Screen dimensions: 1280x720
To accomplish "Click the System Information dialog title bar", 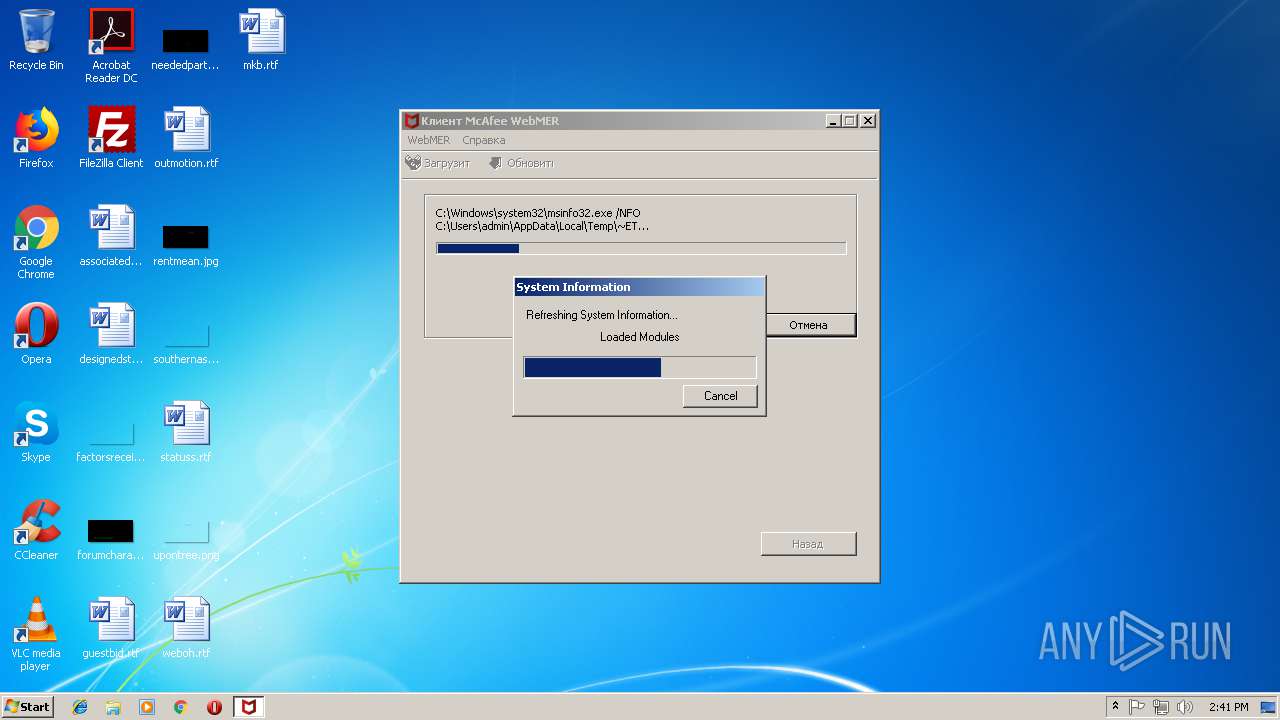I will pos(639,287).
